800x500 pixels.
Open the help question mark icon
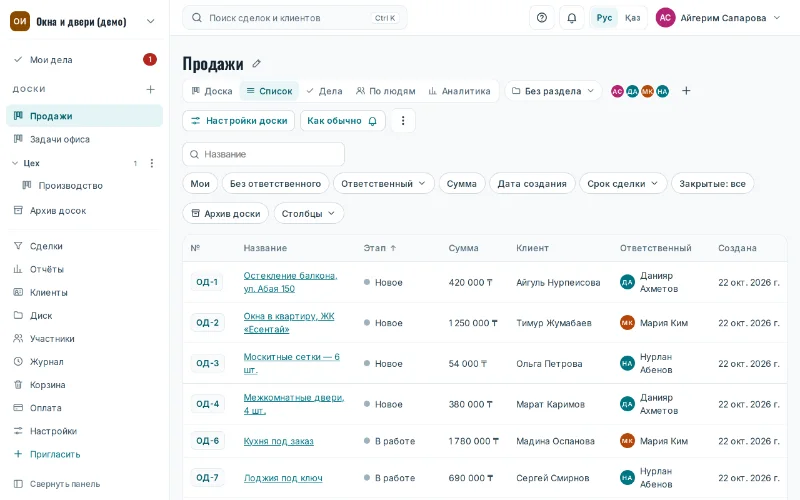542,18
